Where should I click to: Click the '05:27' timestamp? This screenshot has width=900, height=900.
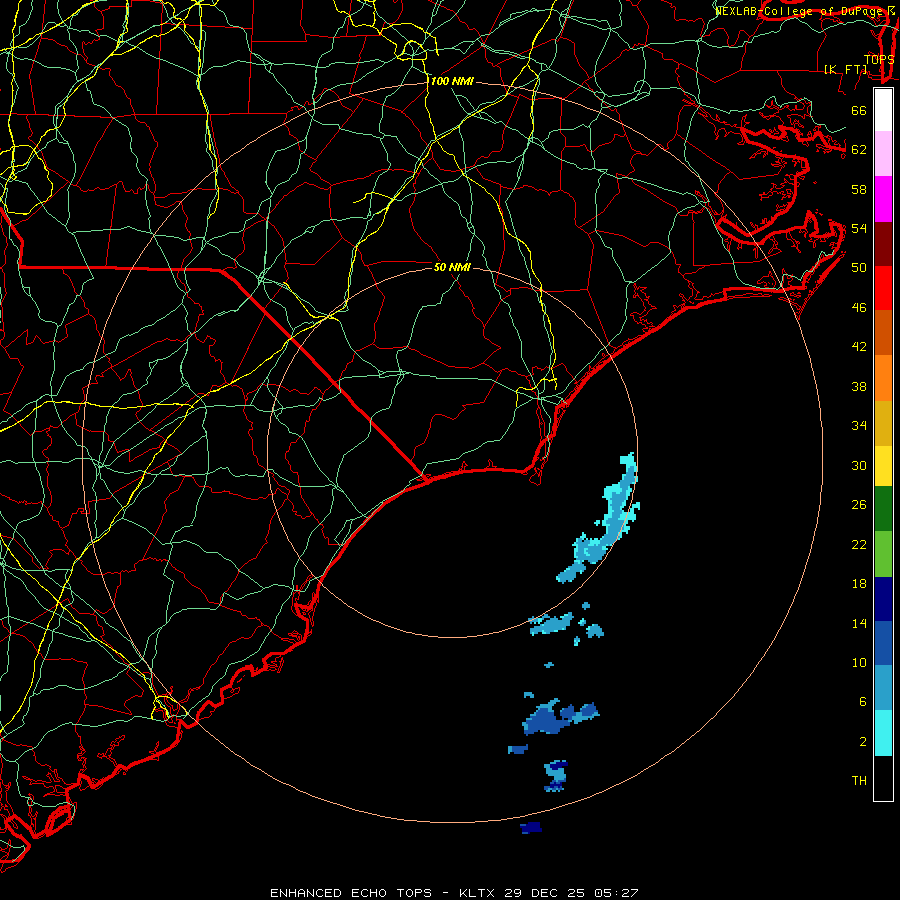coord(615,893)
